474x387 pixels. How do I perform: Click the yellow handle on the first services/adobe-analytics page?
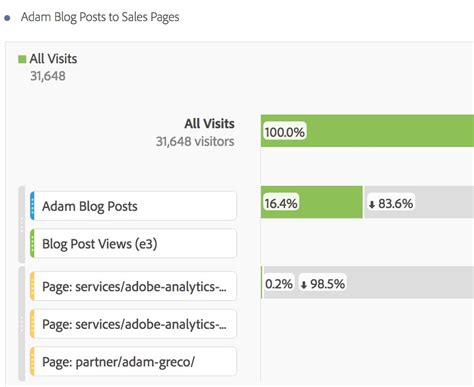point(32,286)
